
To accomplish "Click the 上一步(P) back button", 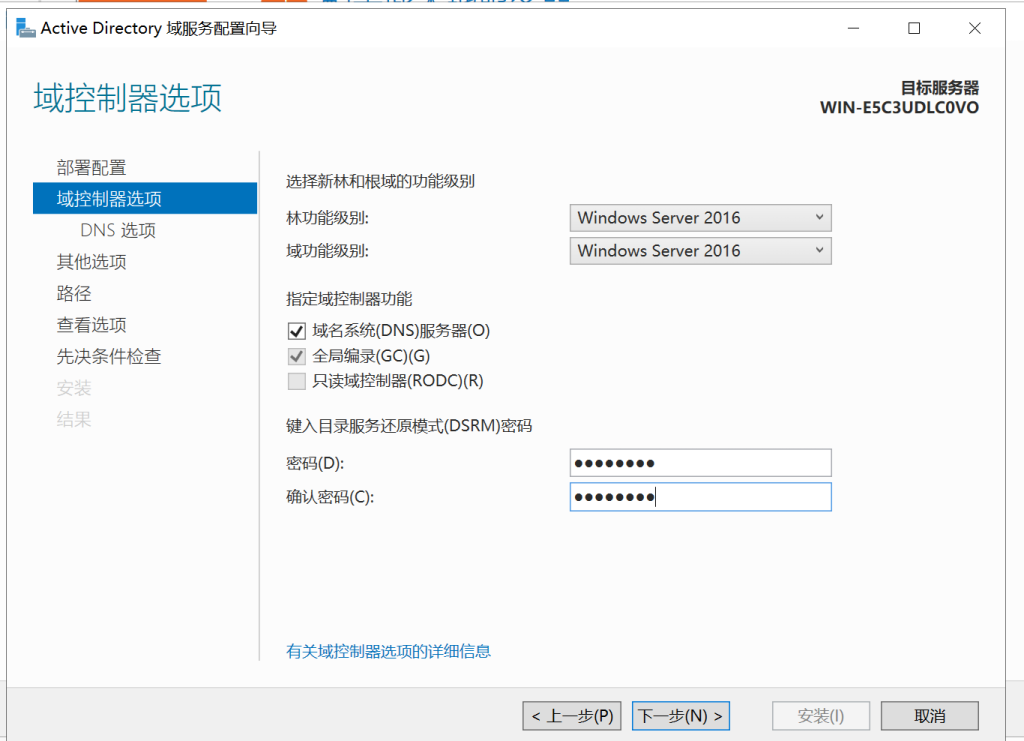I will tap(572, 716).
